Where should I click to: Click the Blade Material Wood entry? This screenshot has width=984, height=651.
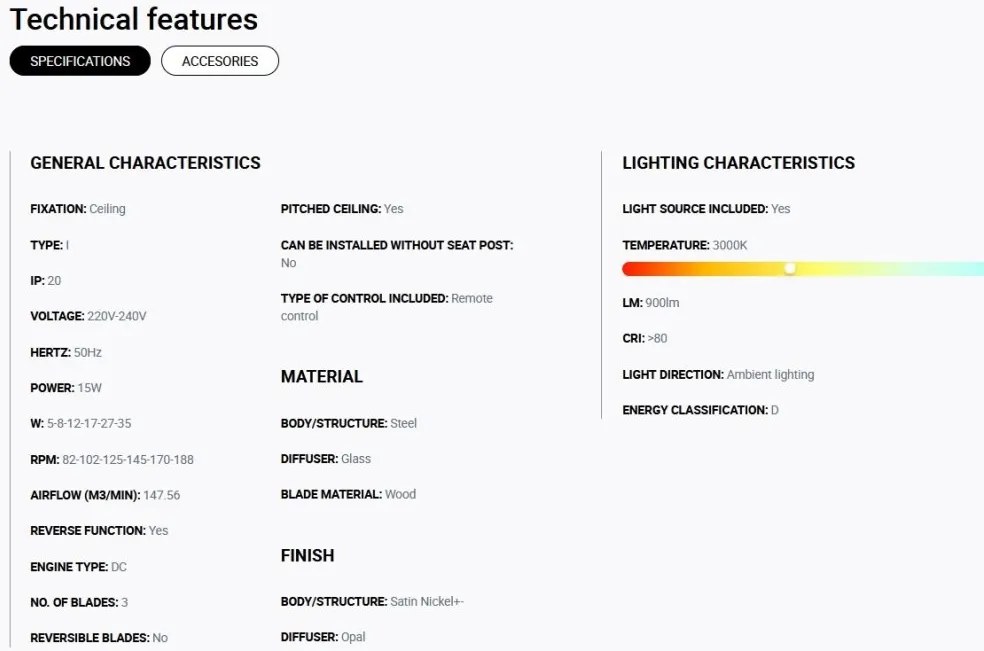coord(348,495)
